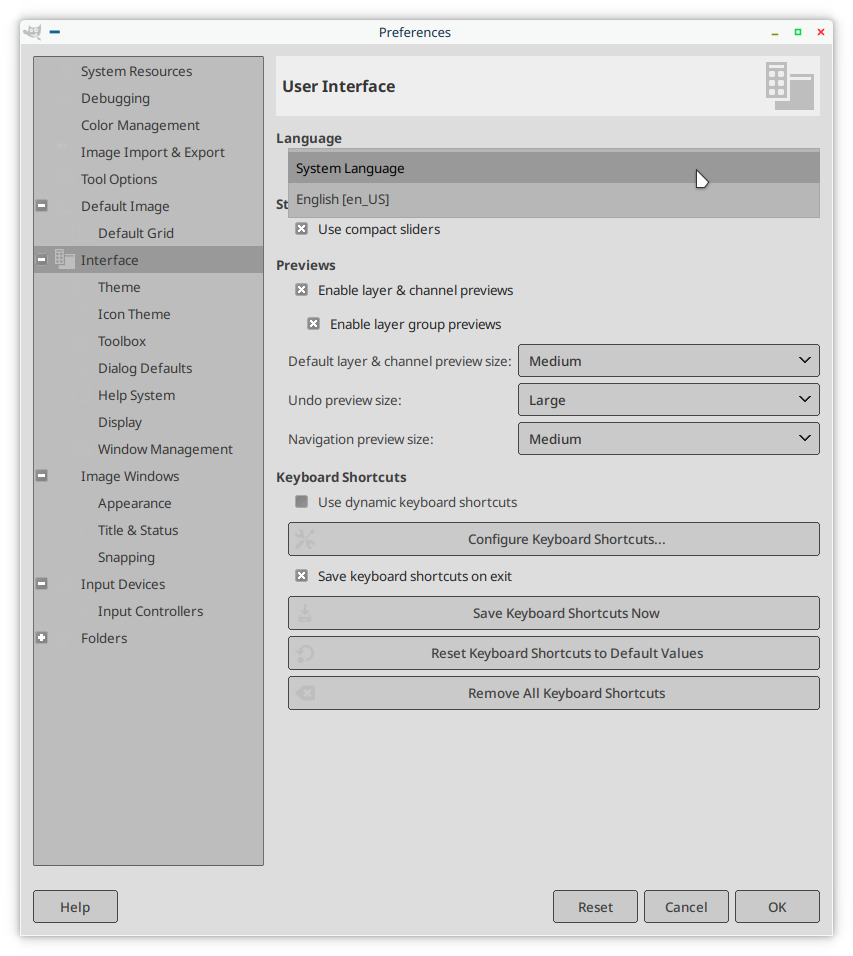Image resolution: width=853 pixels, height=956 pixels.
Task: Uncheck Save keyboard shortcuts on exit
Action: tap(301, 576)
